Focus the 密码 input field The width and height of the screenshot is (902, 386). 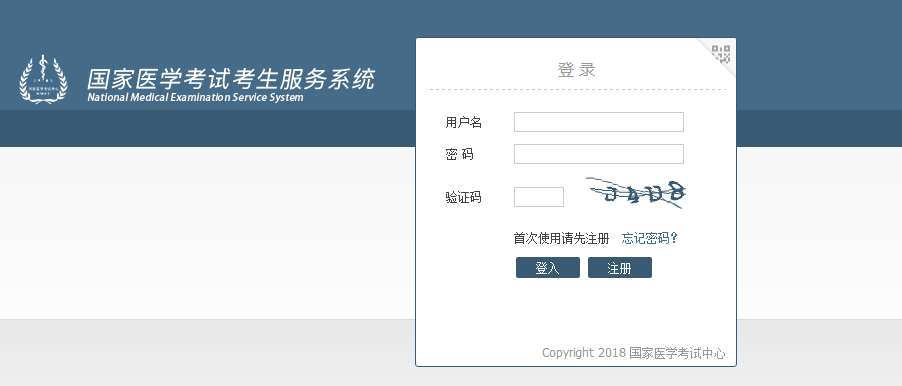point(599,154)
